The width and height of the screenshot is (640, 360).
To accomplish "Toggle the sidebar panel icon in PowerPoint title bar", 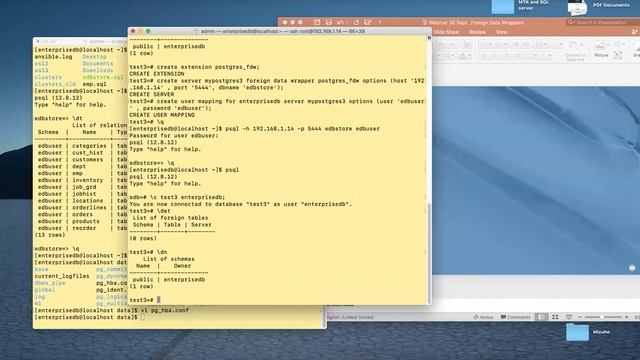I will point(317,22).
